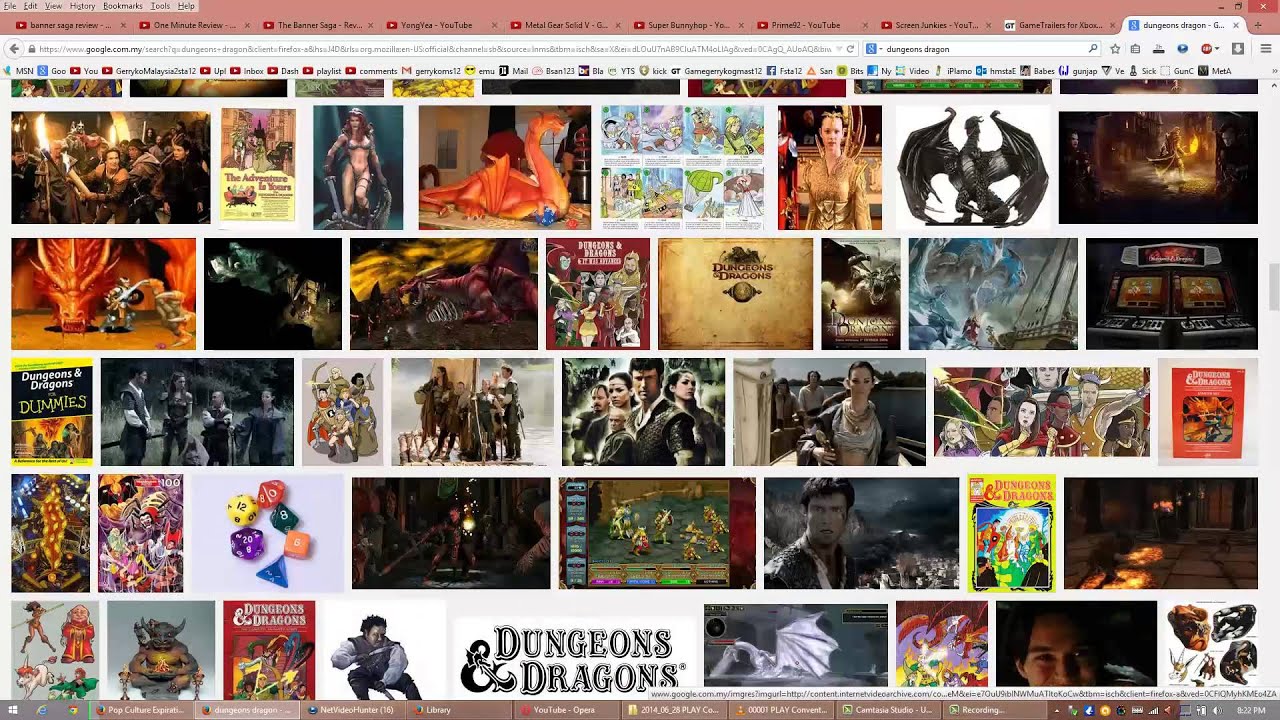Open the iPlamo bookmark
Image resolution: width=1280 pixels, height=720 pixels.
953,71
